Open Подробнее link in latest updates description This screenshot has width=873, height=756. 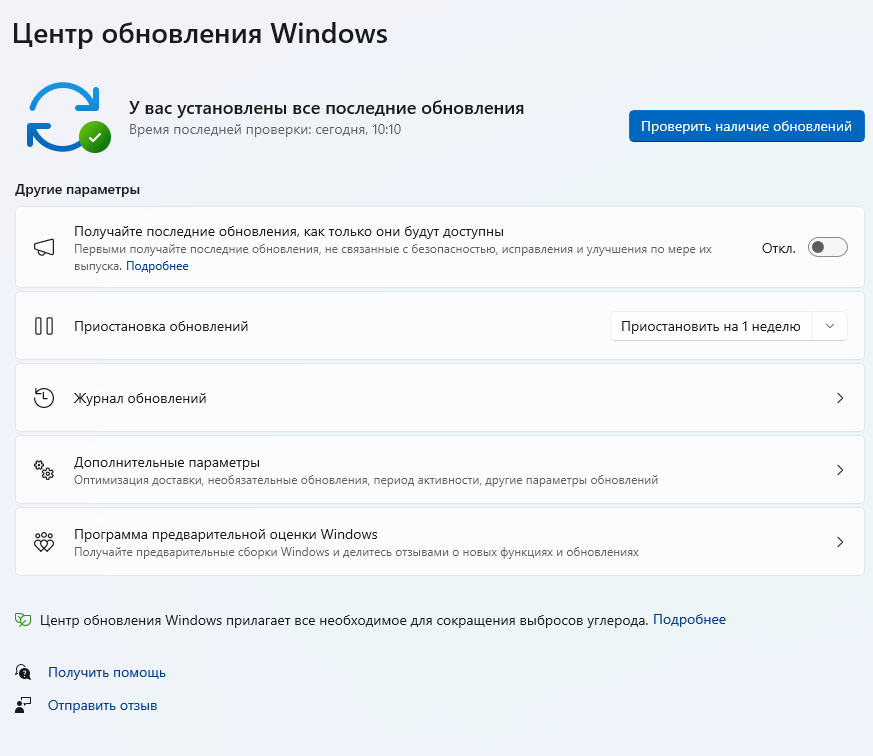tap(157, 266)
